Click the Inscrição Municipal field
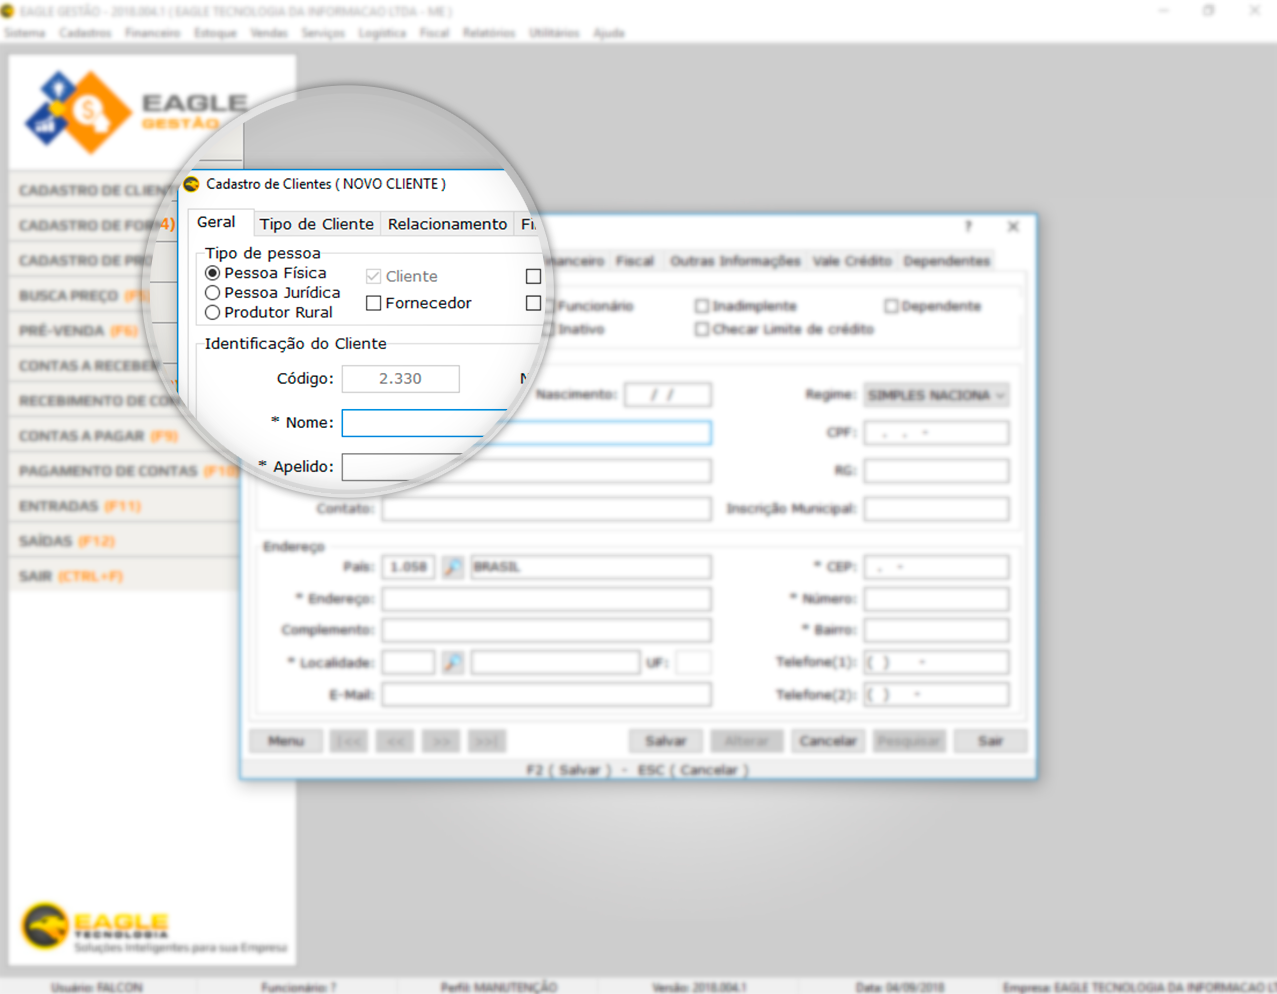The image size is (1277, 994). [936, 509]
